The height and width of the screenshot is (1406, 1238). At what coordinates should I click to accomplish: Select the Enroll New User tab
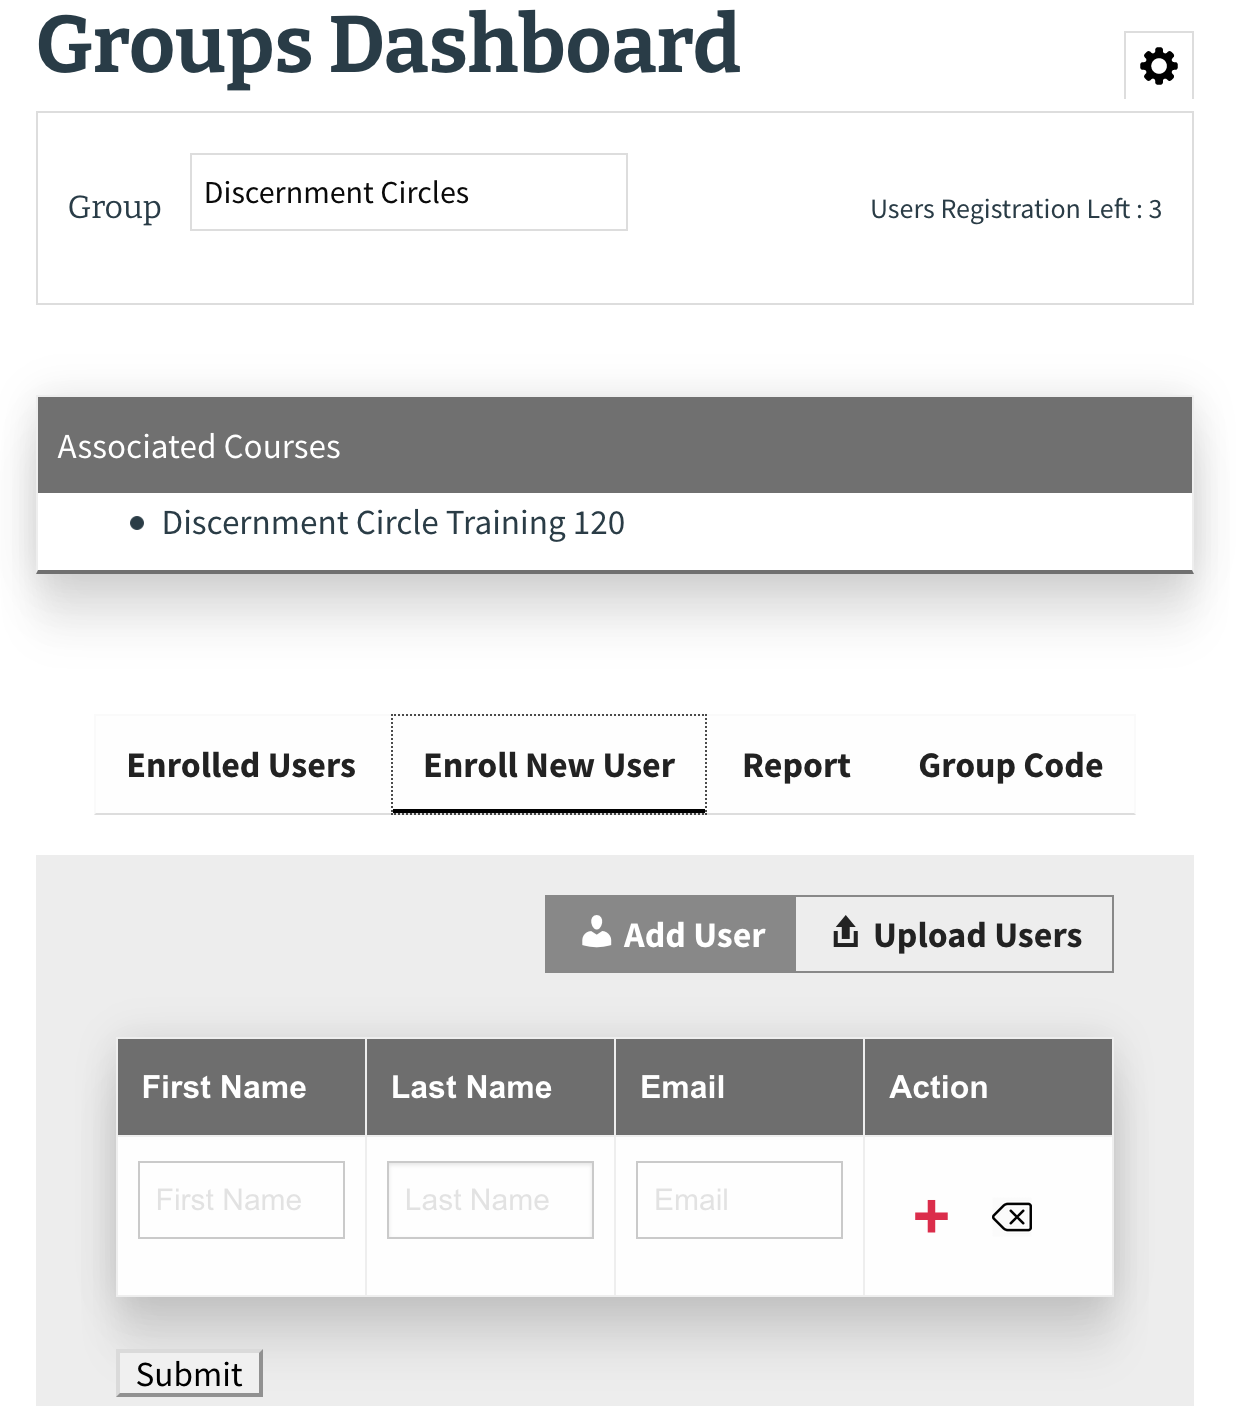click(x=549, y=764)
